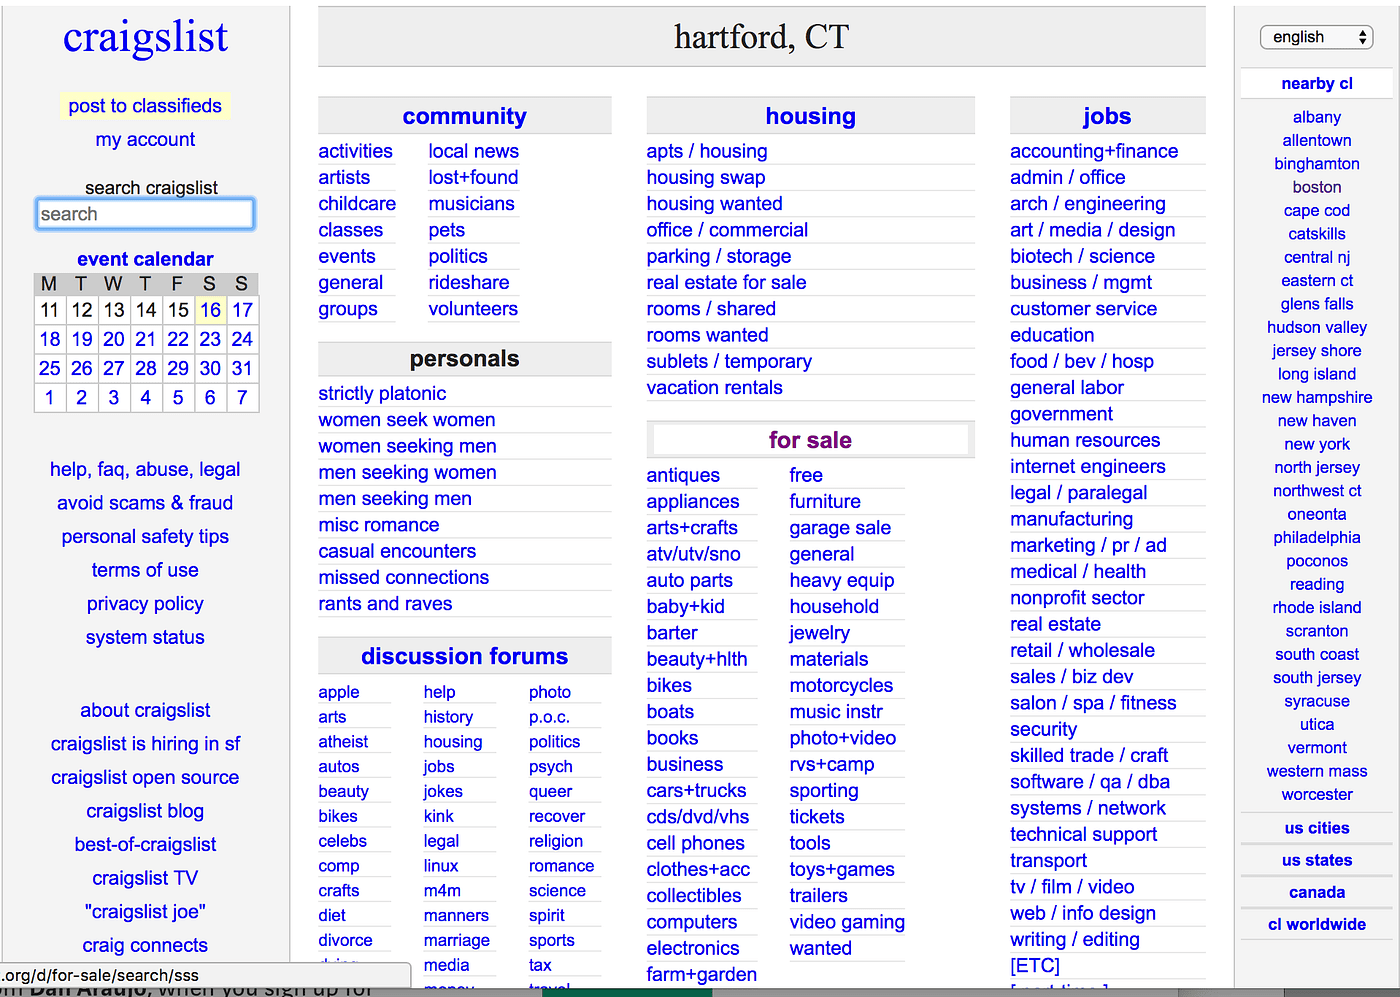Image resolution: width=1400 pixels, height=997 pixels.
Task: Click the craigslist logo link
Action: pyautogui.click(x=145, y=38)
